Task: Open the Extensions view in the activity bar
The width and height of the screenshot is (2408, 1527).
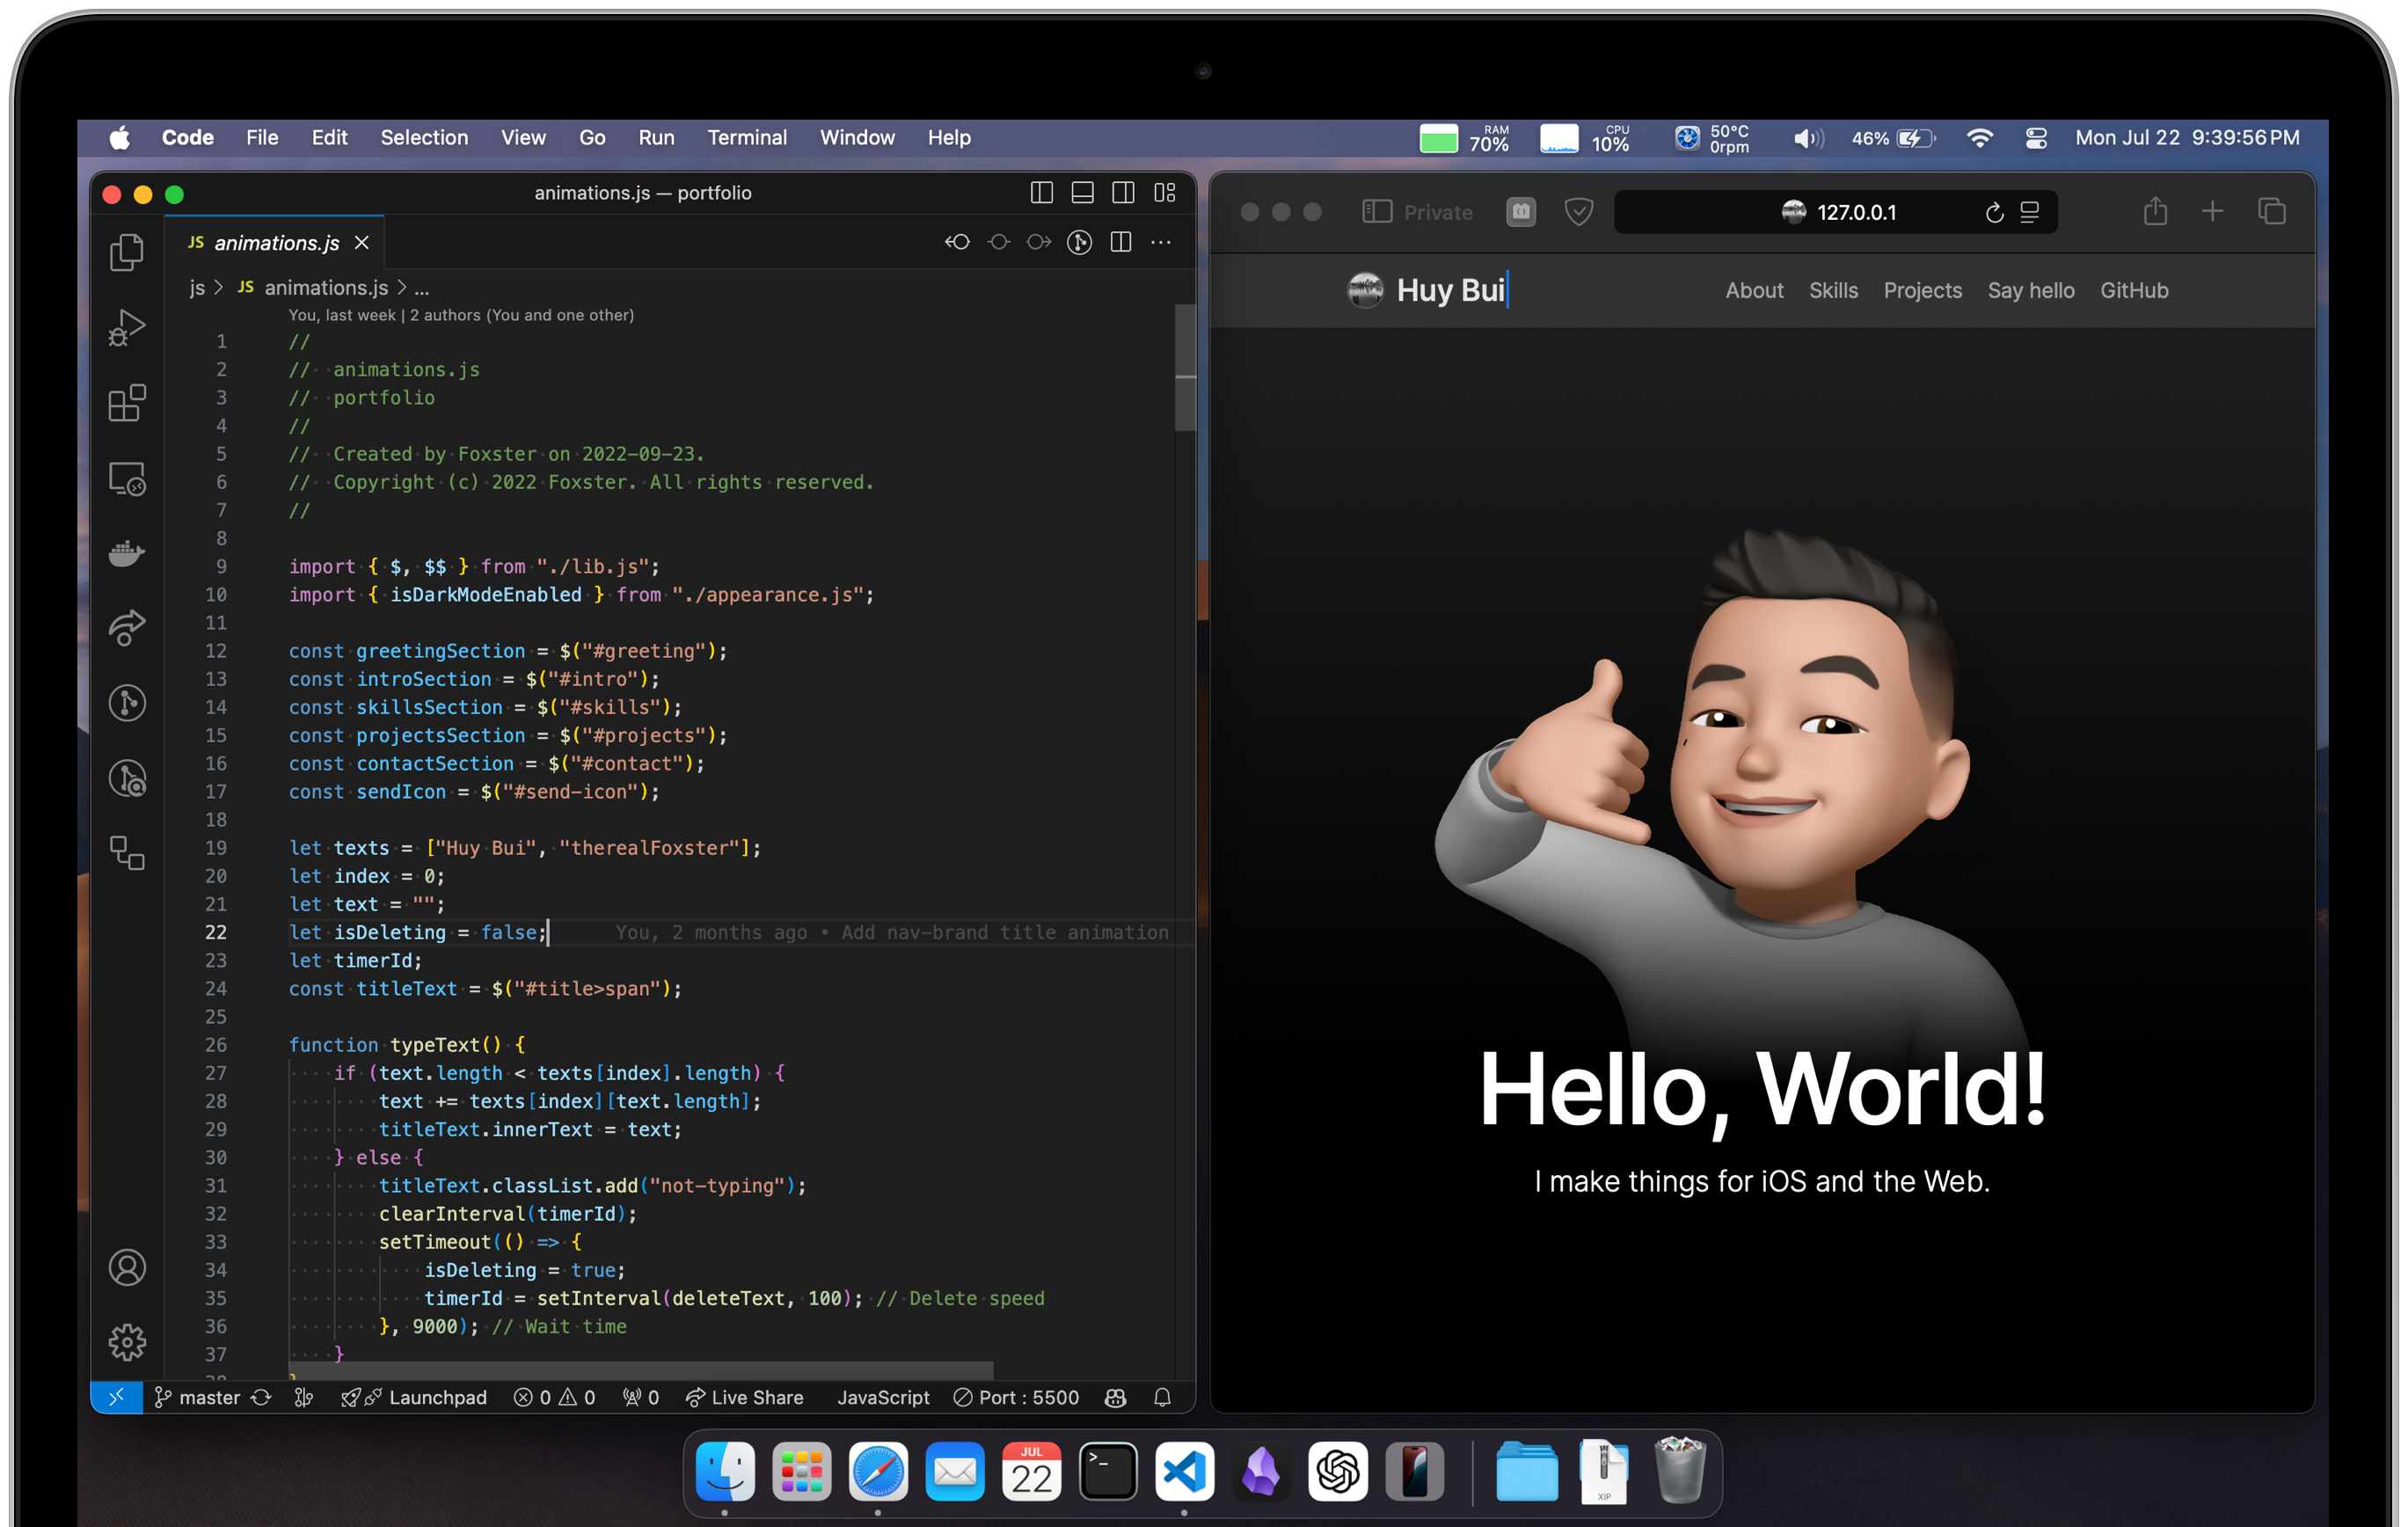Action: [x=127, y=403]
